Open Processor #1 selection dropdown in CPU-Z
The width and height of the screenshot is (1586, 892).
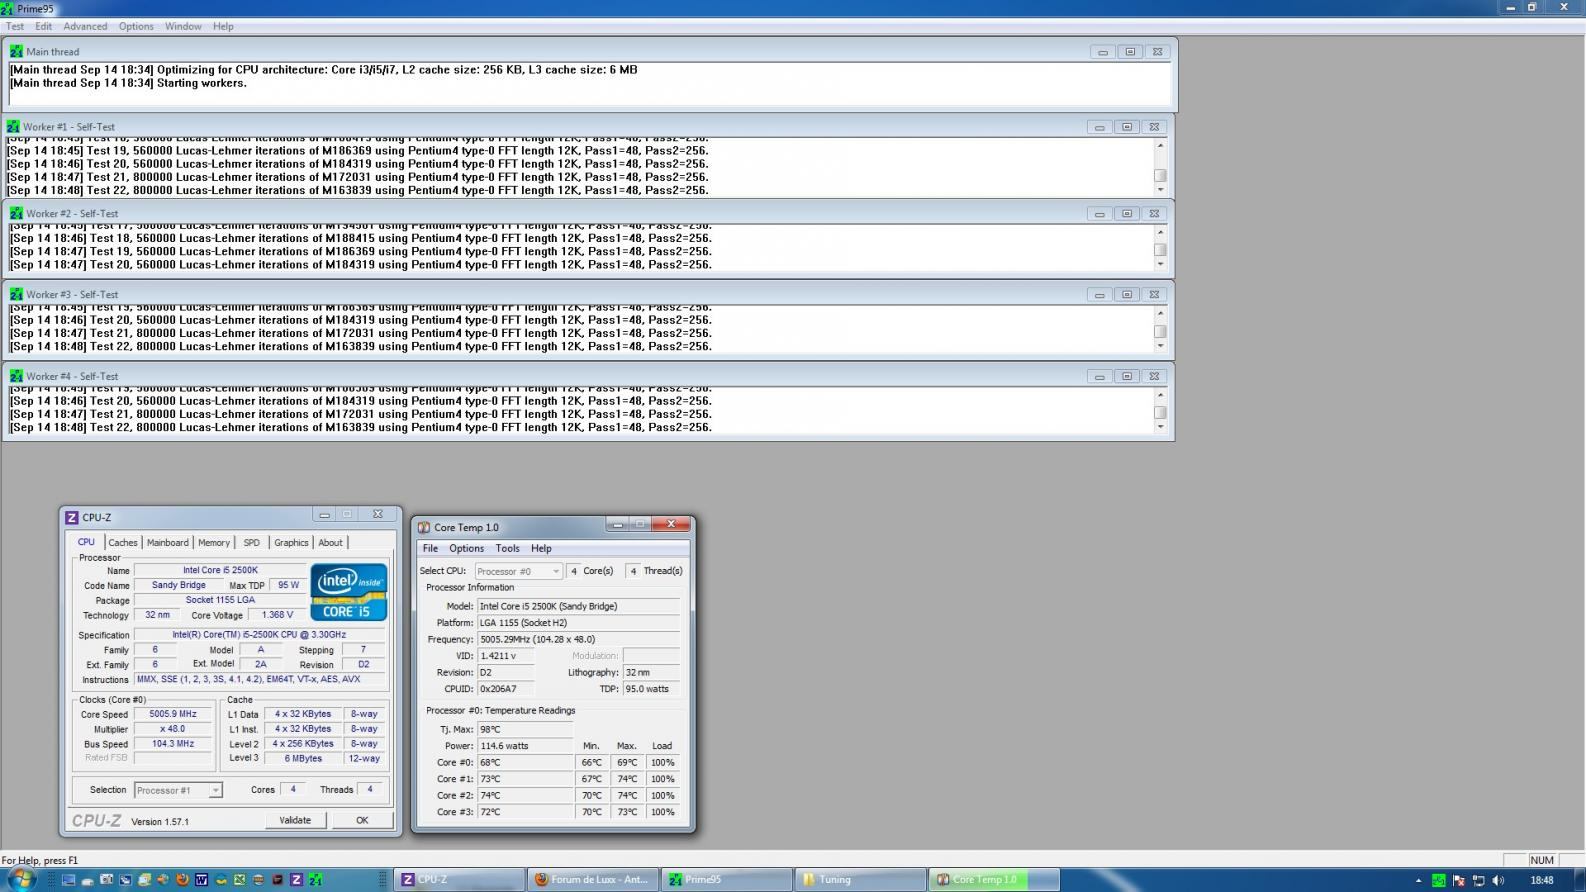(x=178, y=790)
